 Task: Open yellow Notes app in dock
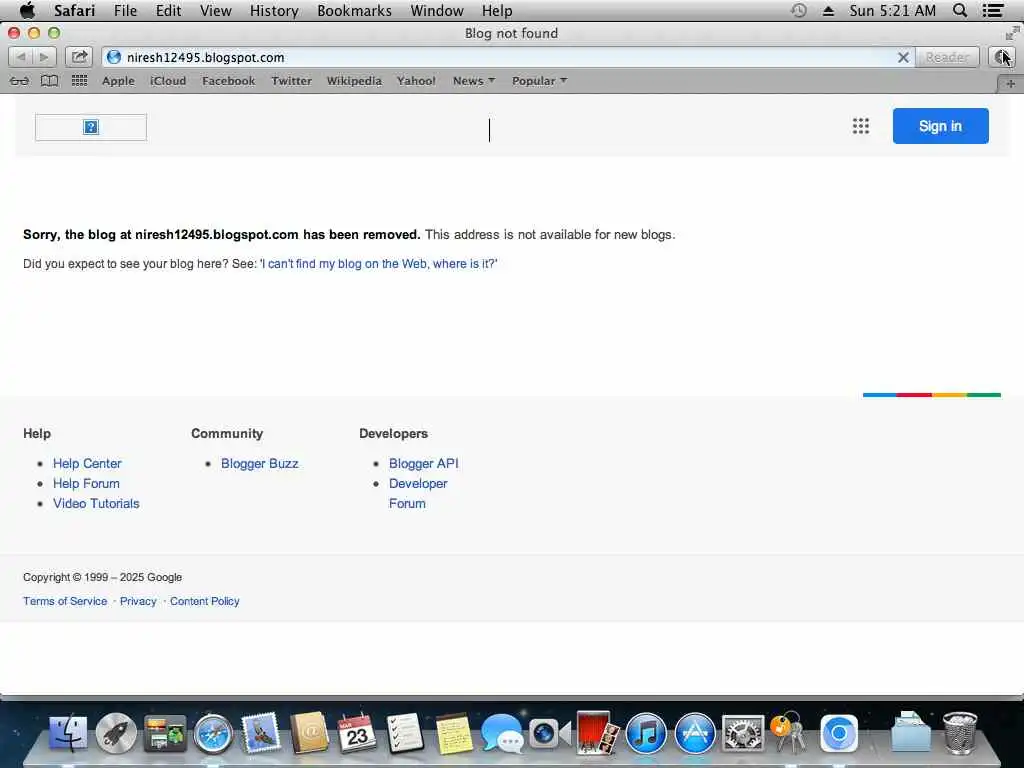pyautogui.click(x=453, y=734)
